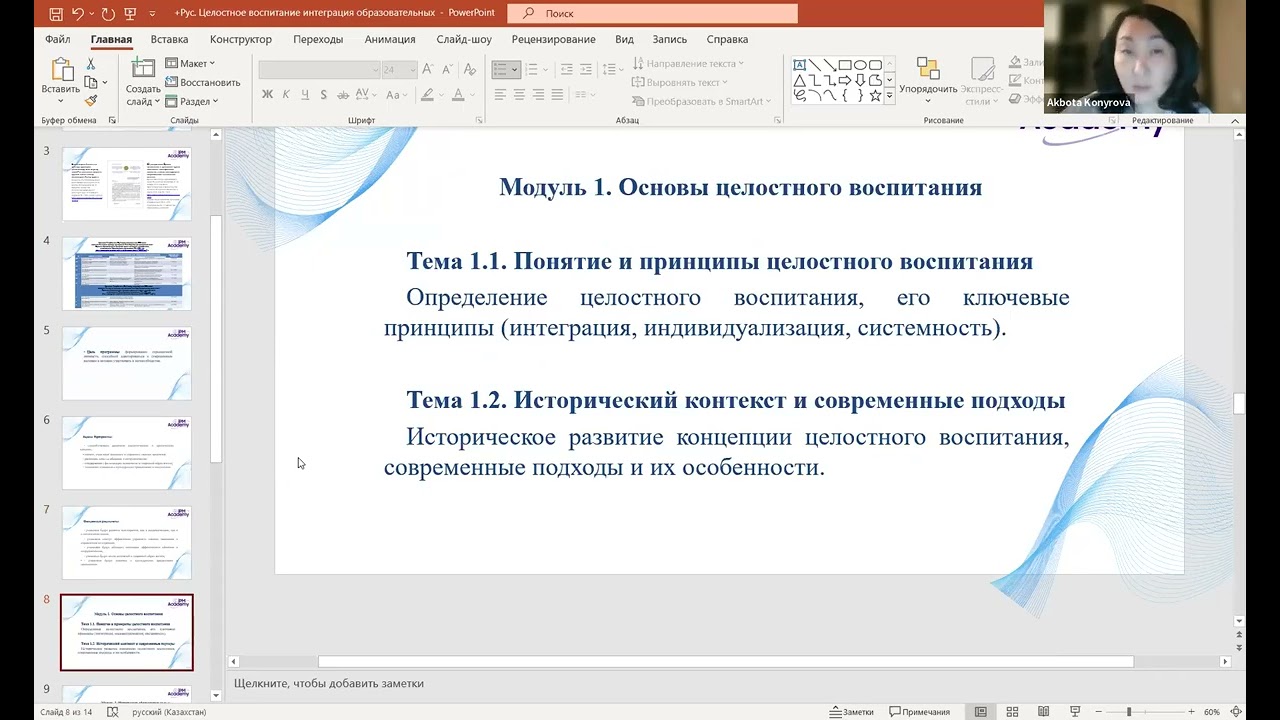Screen dimensions: 1280x720
Task: Open the Раздел section dropdown
Action: (192, 101)
